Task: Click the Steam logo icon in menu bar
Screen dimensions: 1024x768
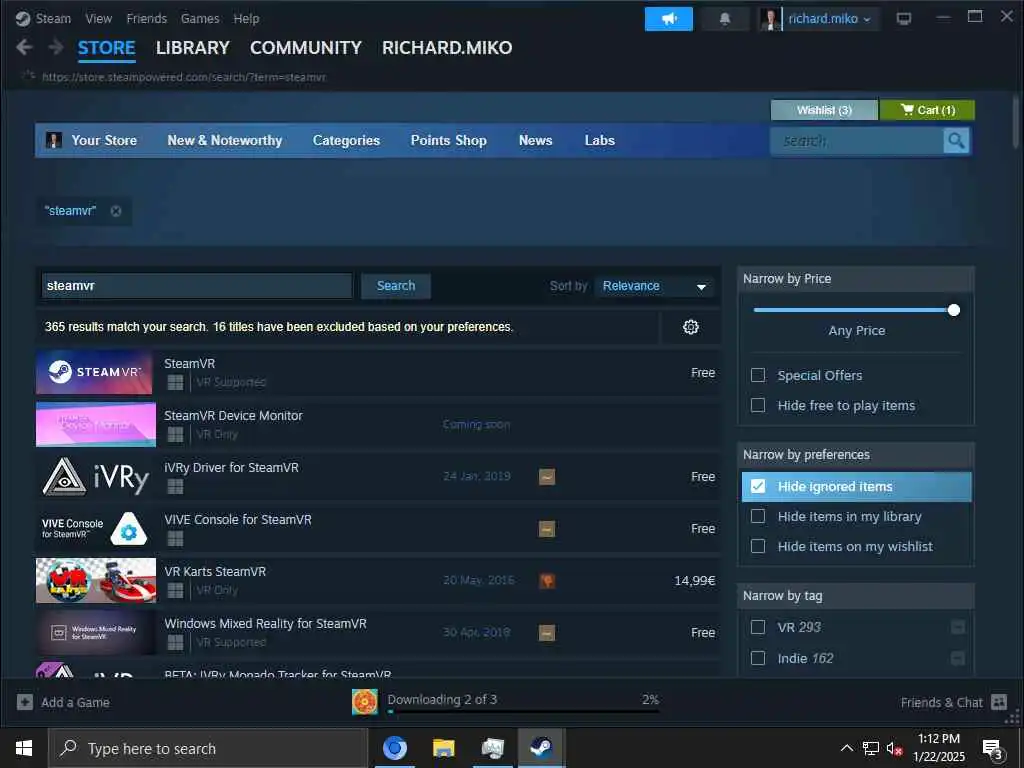Action: (23, 18)
